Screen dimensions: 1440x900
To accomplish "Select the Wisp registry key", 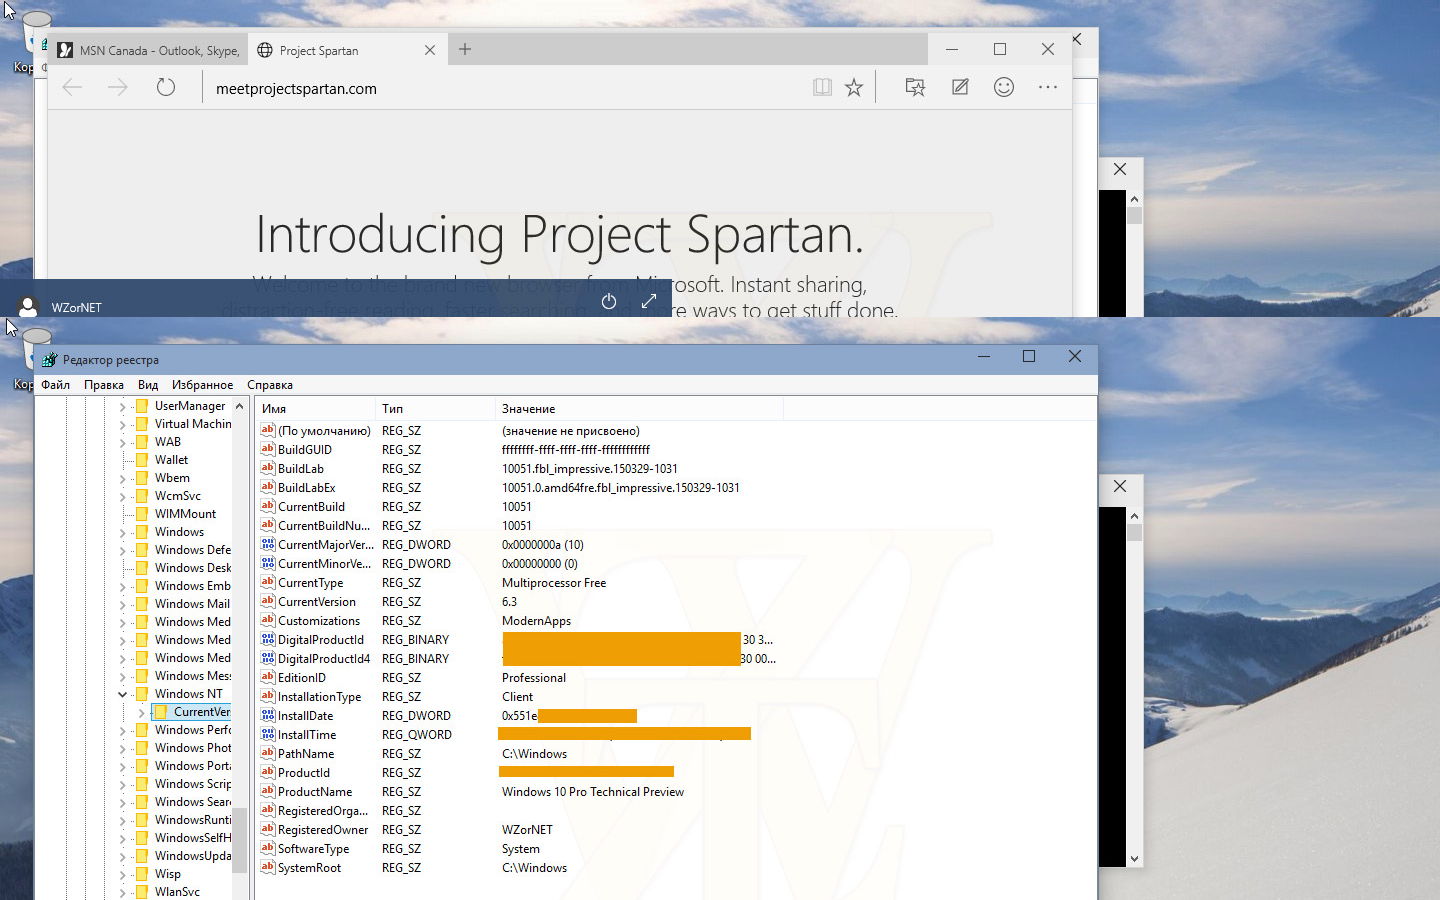I will (168, 874).
